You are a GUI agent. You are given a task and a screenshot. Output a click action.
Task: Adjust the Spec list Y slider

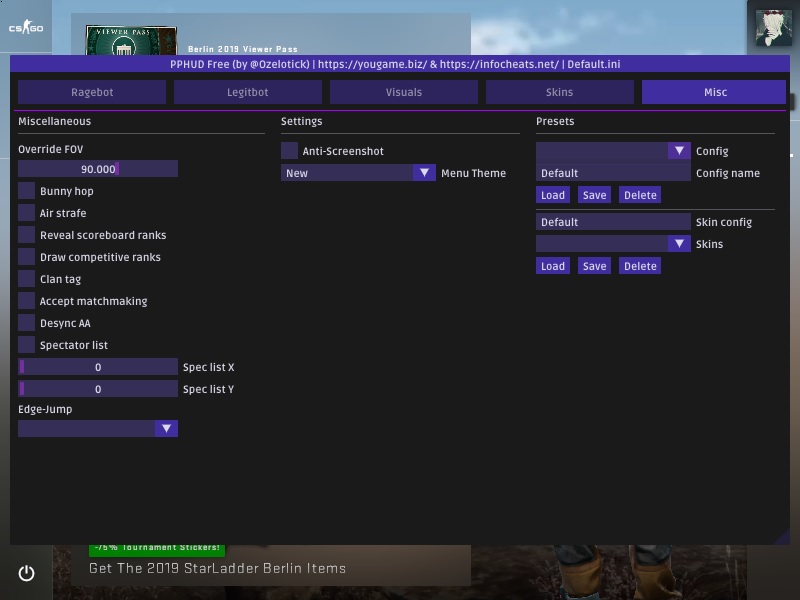(98, 389)
